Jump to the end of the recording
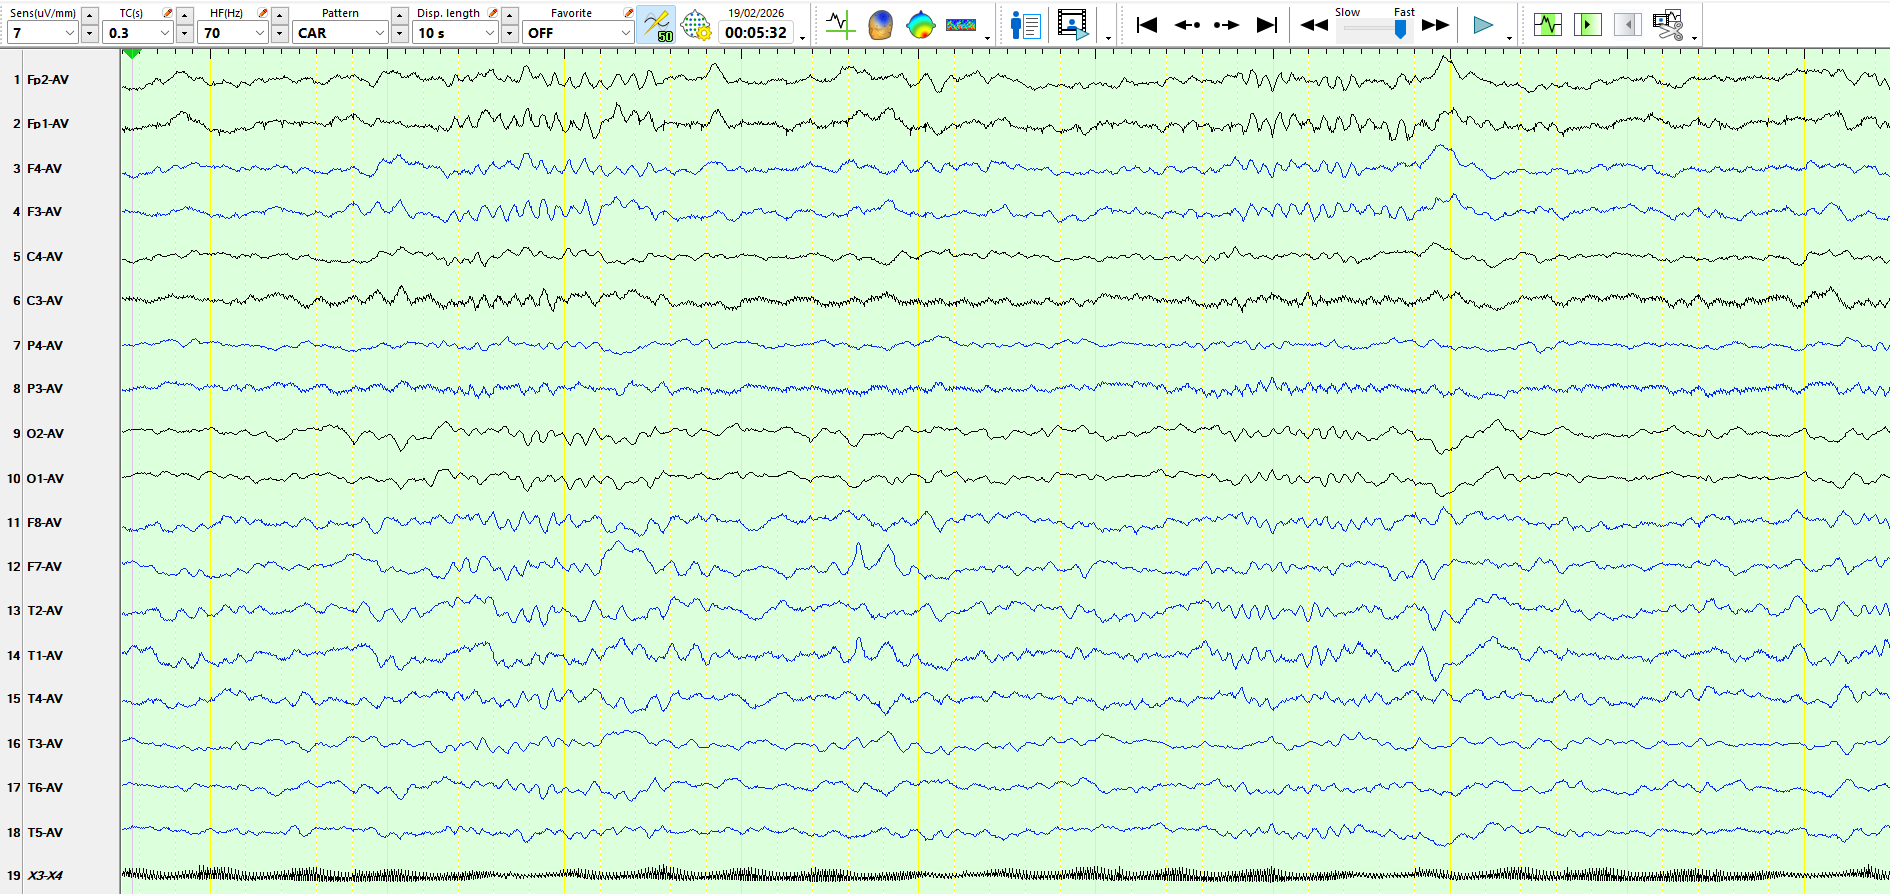 coord(1267,25)
